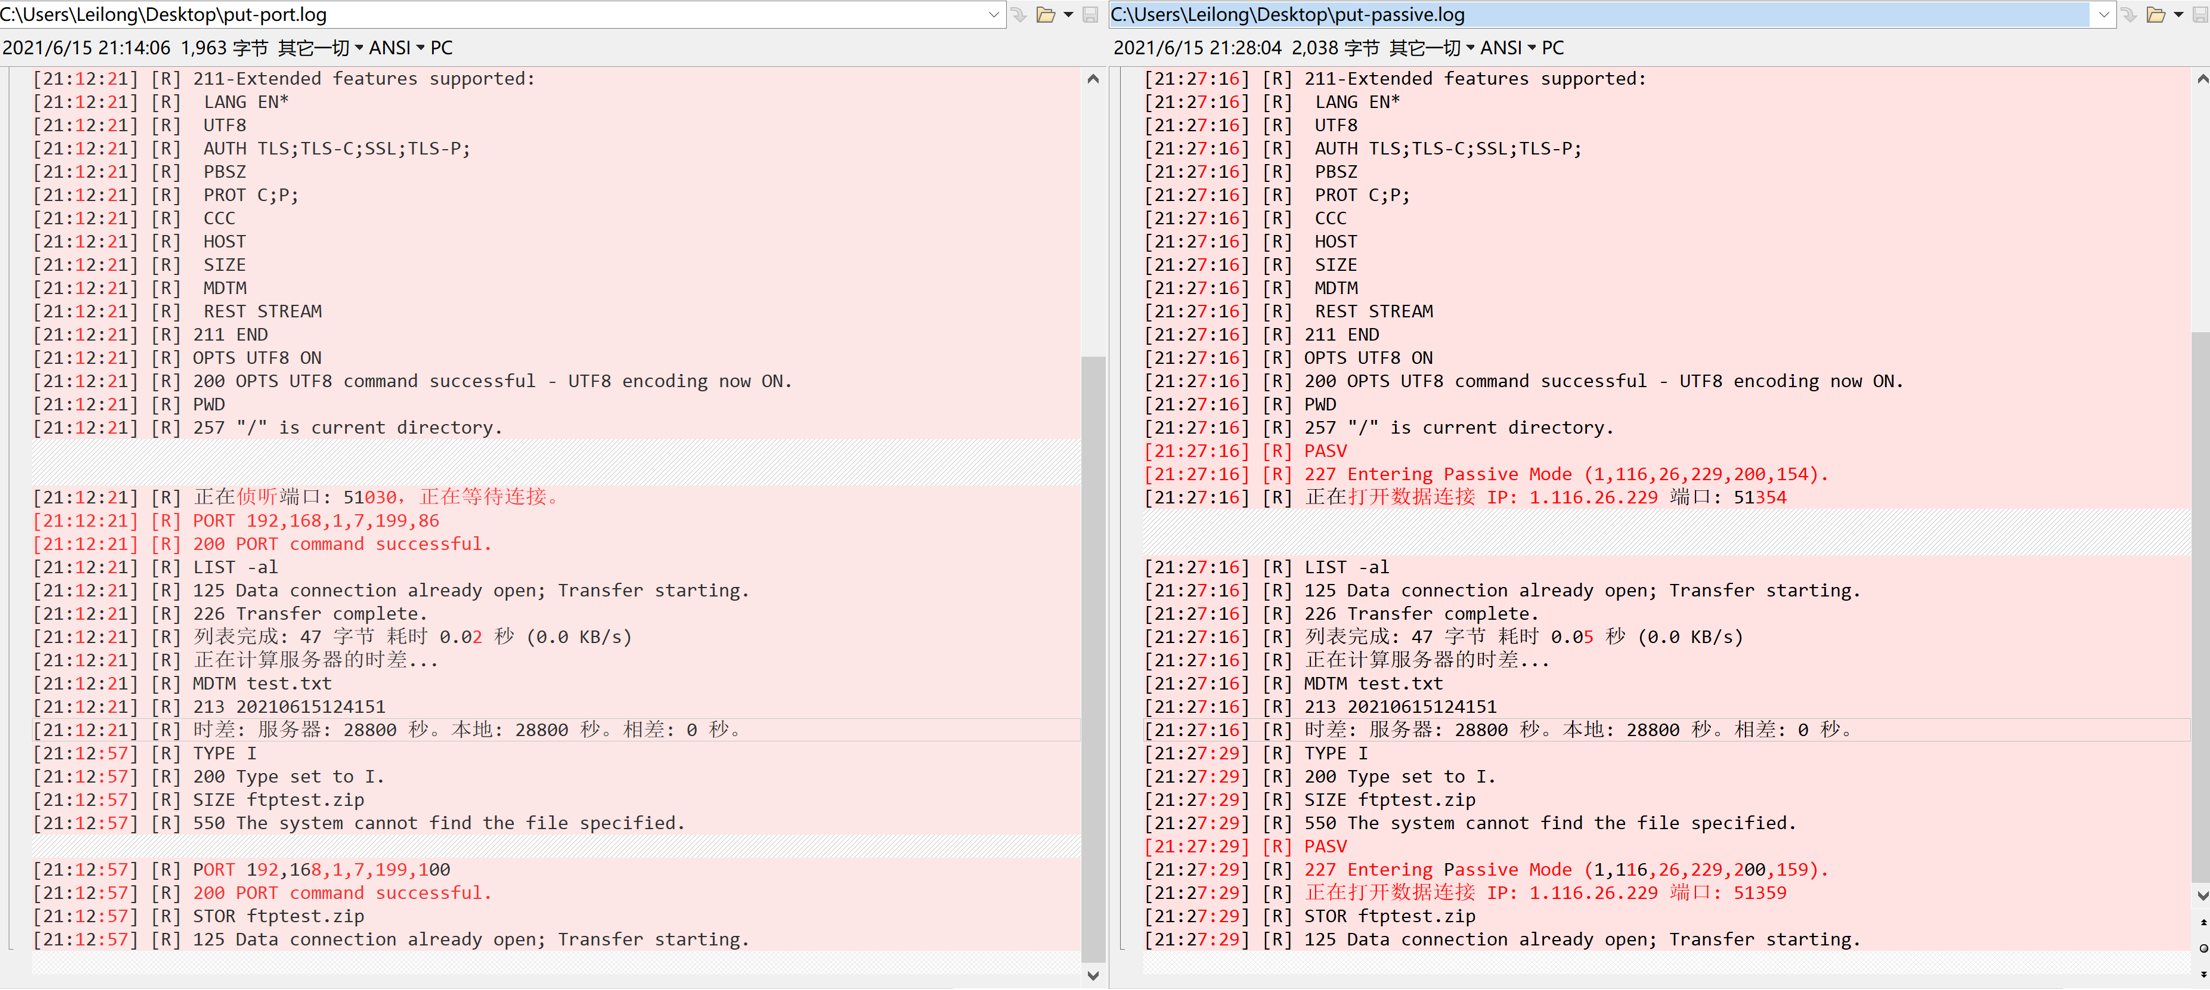
Task: Expand right file path history dropdown
Action: tap(2103, 15)
